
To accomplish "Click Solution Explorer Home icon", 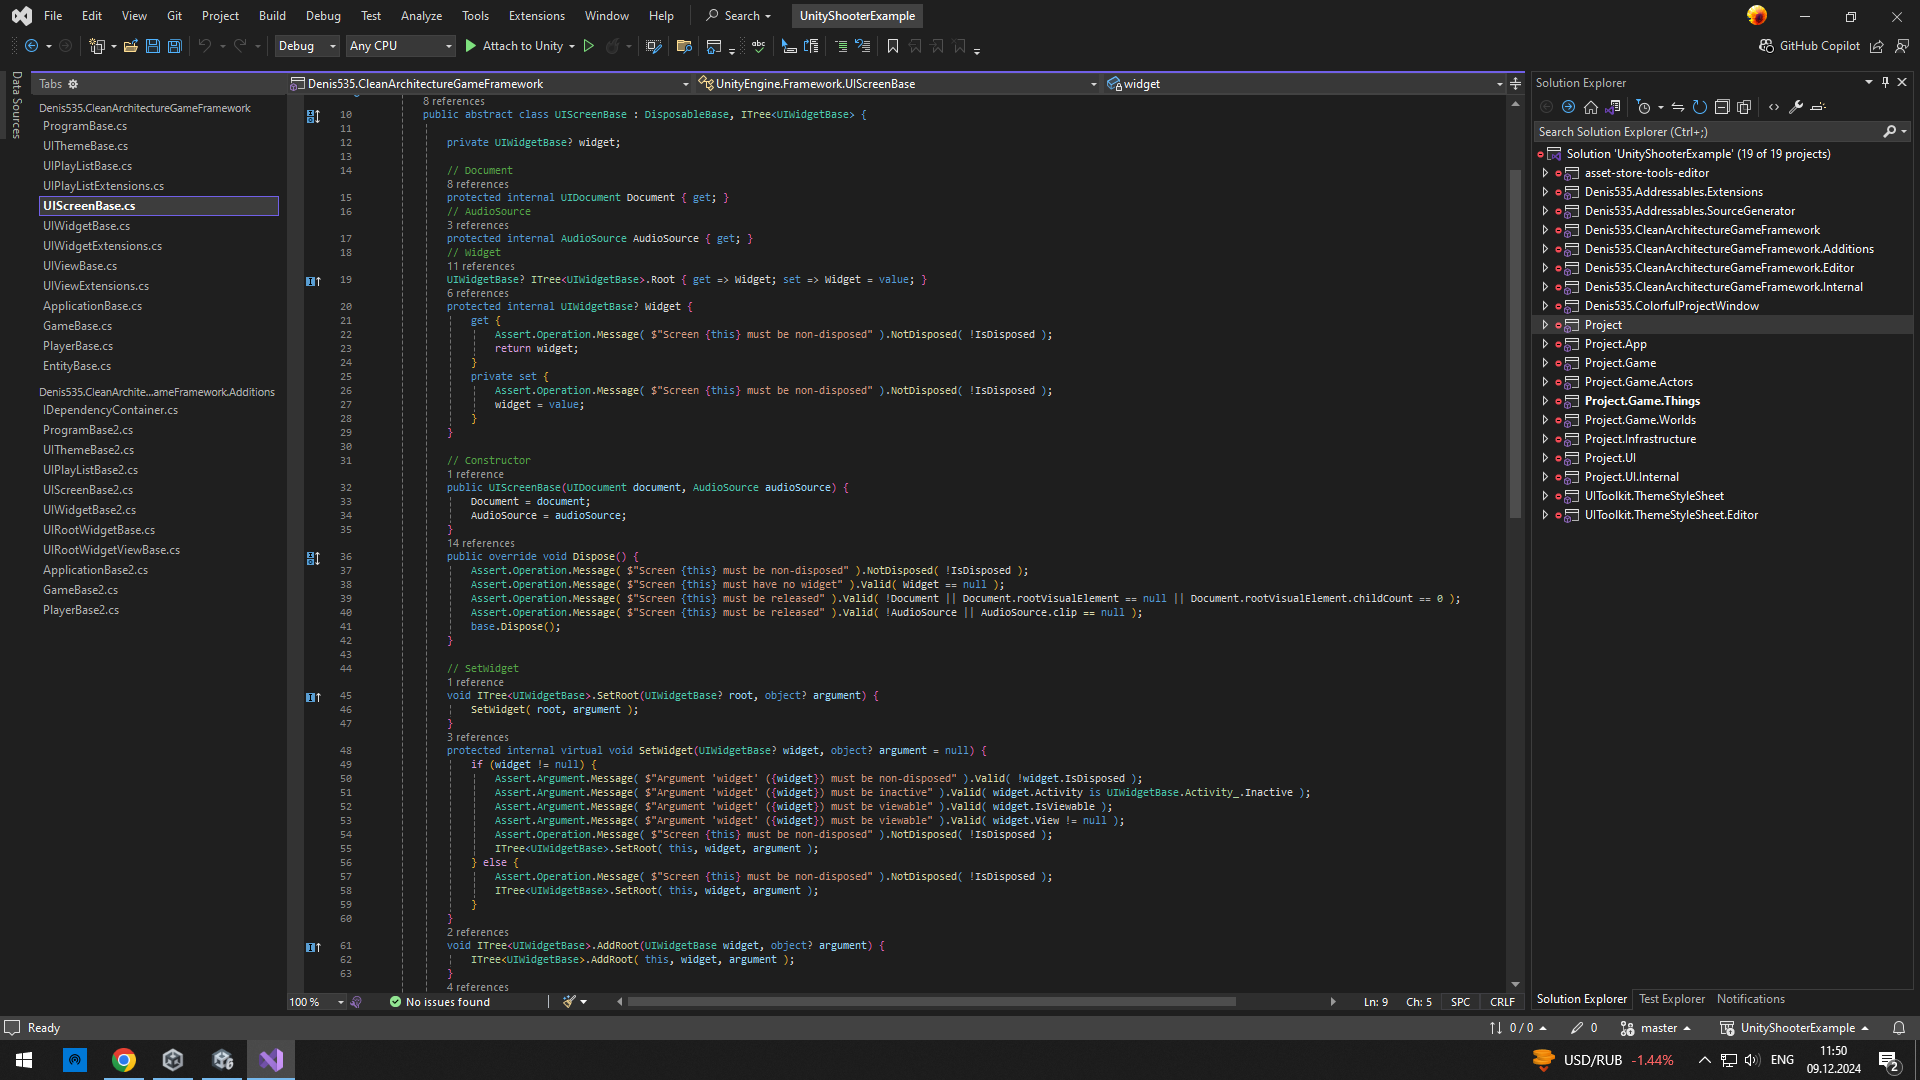I will click(x=1591, y=107).
